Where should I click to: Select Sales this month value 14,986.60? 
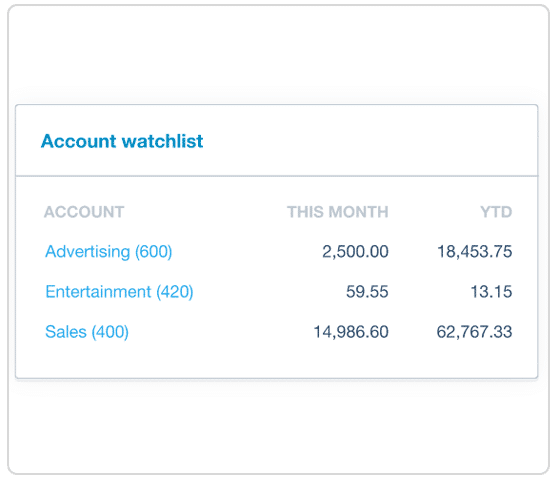pos(351,332)
